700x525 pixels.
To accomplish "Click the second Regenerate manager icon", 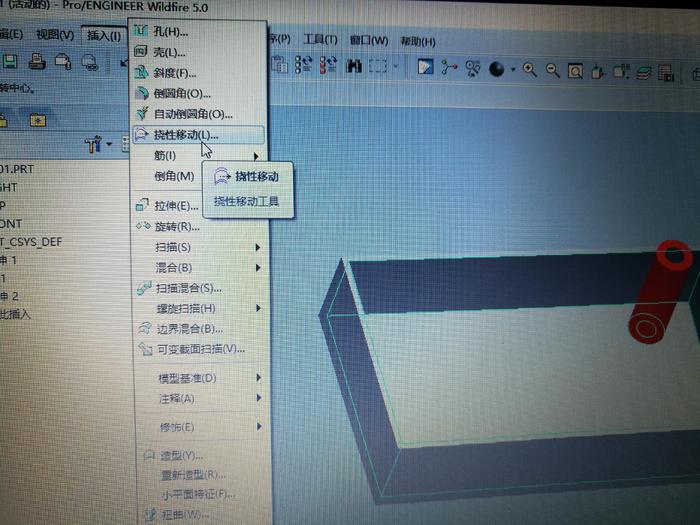I will pos(329,65).
